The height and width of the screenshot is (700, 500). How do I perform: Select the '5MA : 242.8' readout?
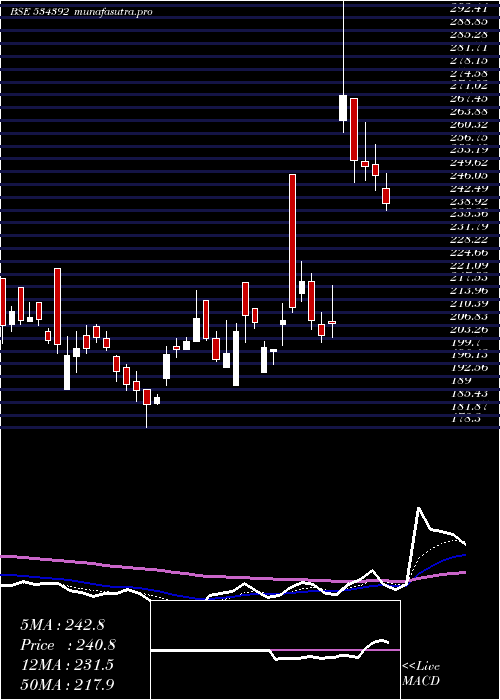click(62, 625)
